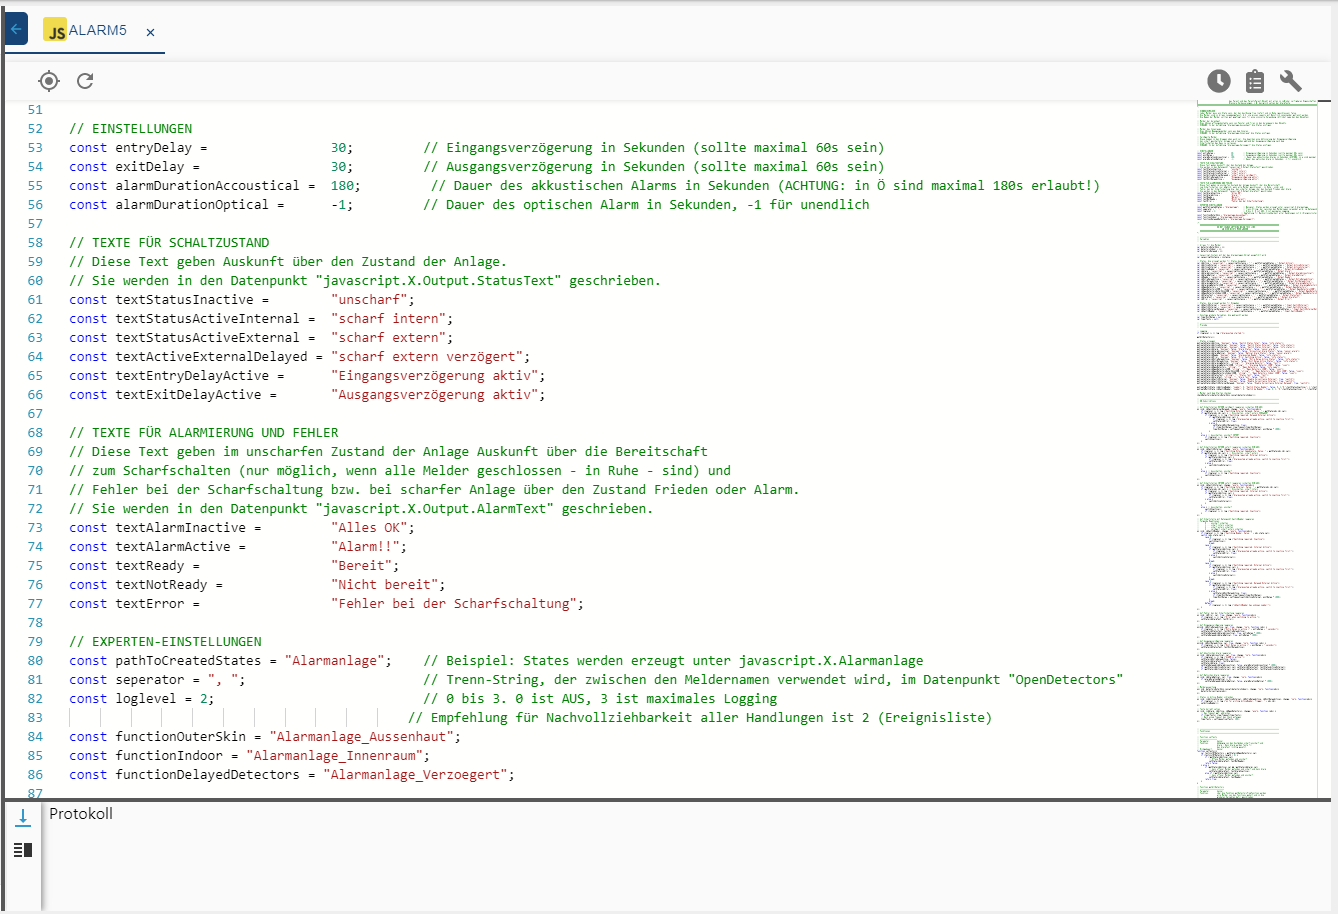Click the // EINSTELLUNGEN comment line
Image resolution: width=1338 pixels, height=914 pixels.
click(x=130, y=129)
